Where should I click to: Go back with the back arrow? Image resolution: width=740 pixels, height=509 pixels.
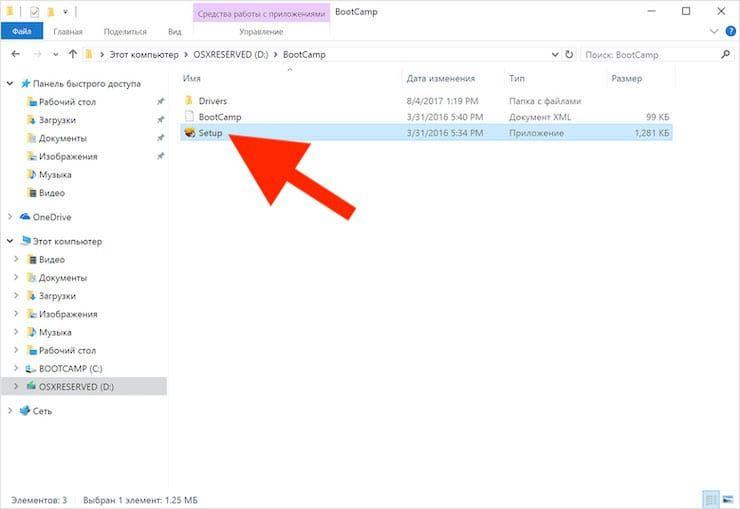pos(16,54)
